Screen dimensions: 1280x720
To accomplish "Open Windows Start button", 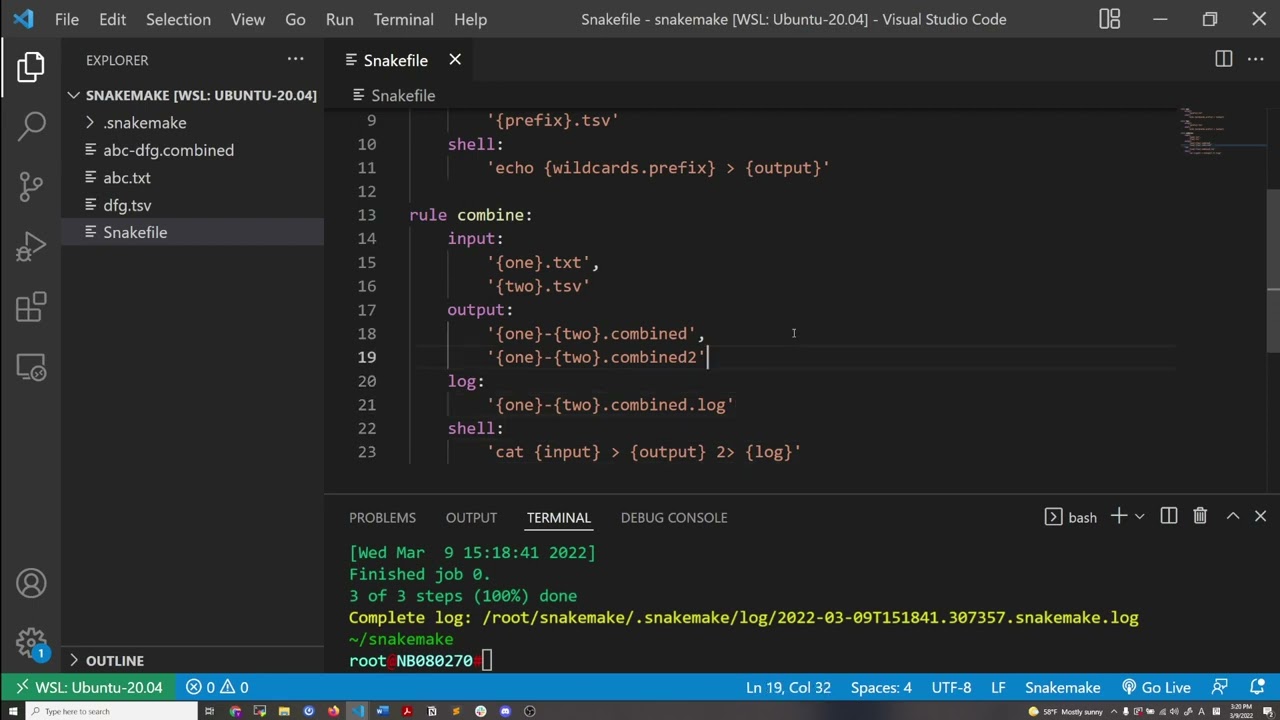I will pos(13,711).
